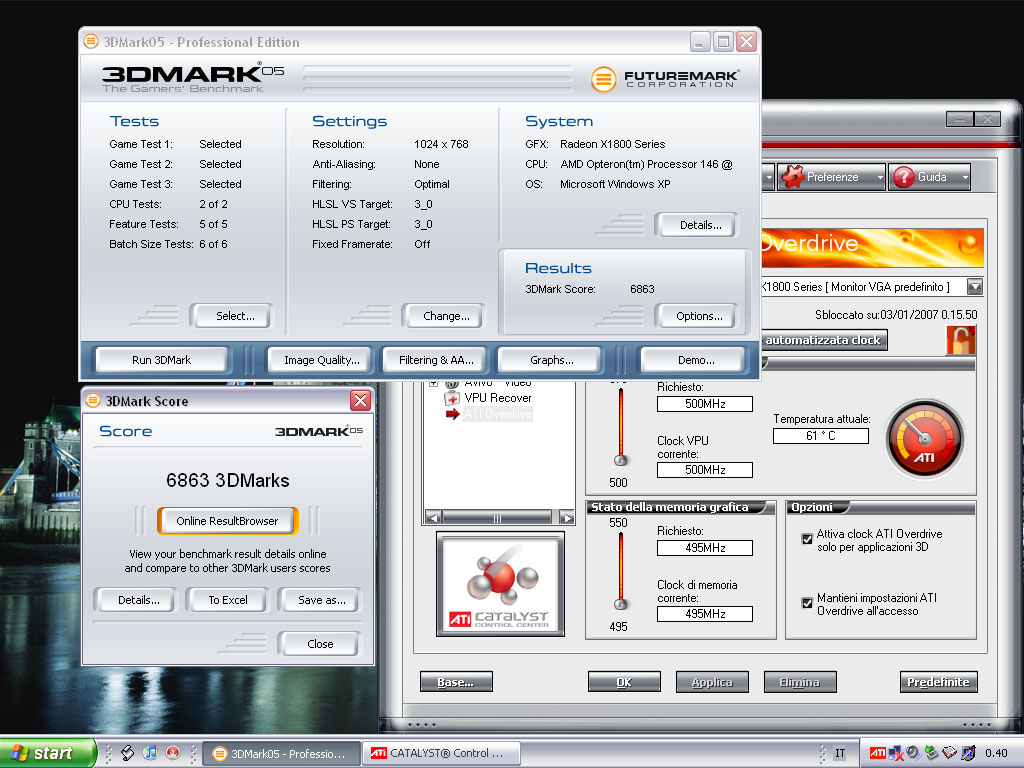The width and height of the screenshot is (1024, 768).
Task: Click the tray icon left of the last one
Action: tap(950, 753)
